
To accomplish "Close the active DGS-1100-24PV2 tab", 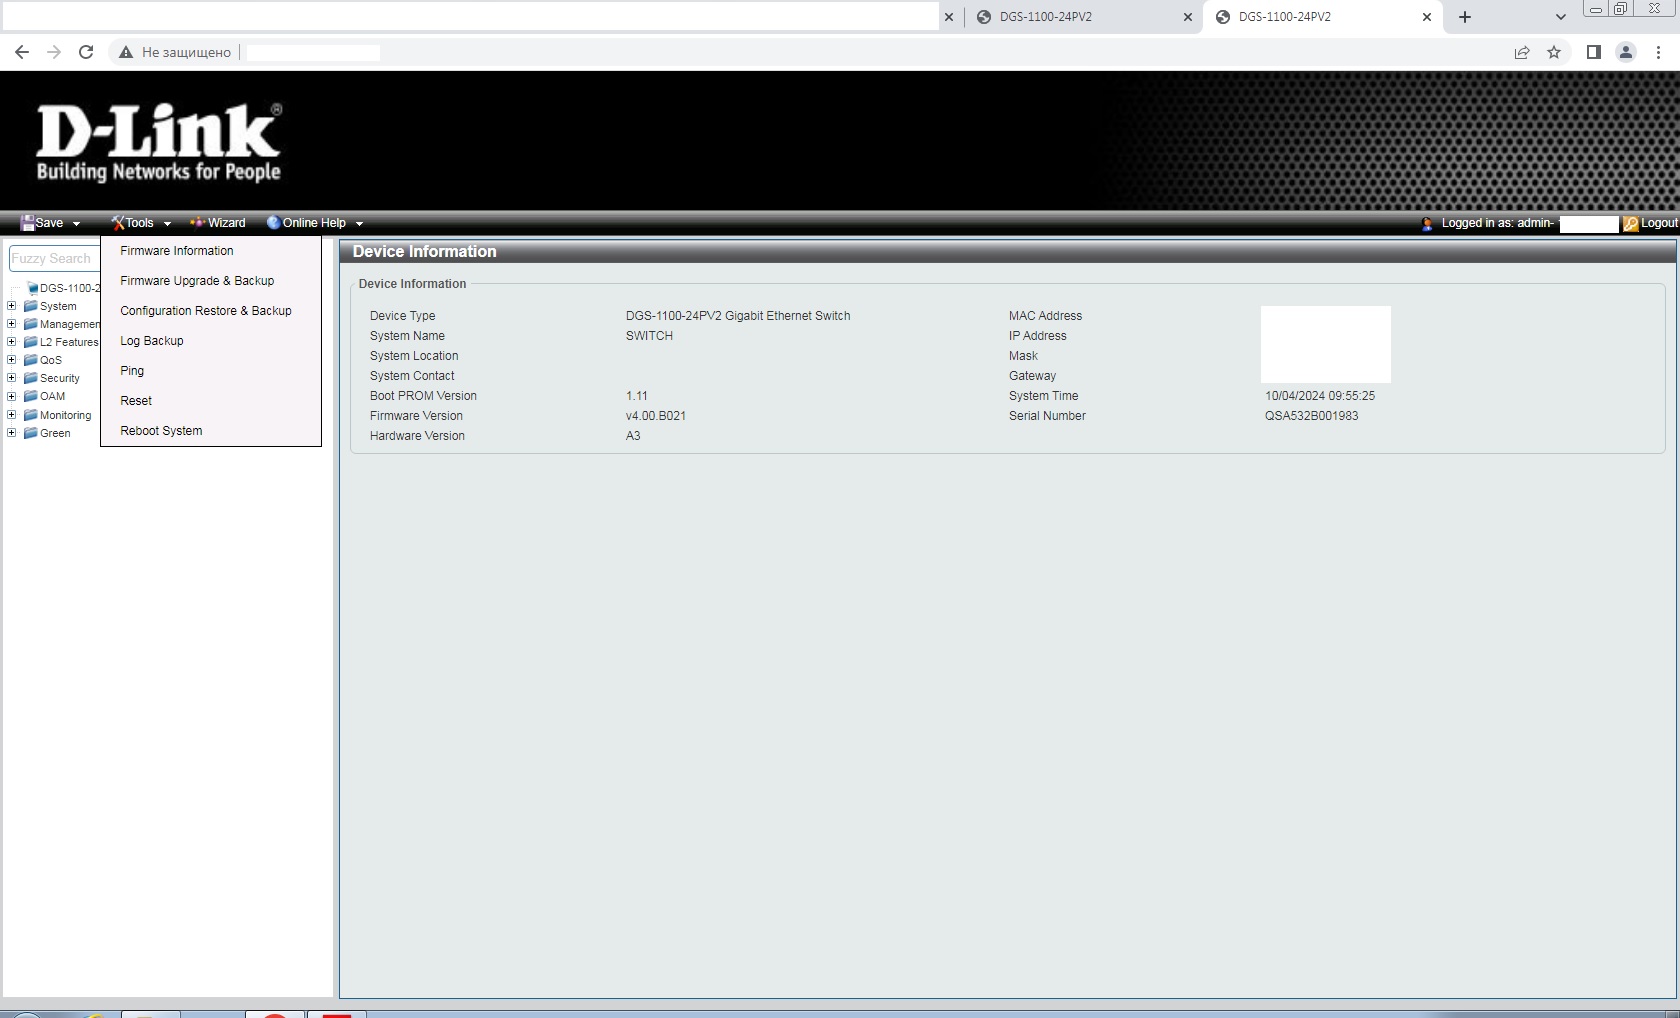I will (x=1427, y=17).
